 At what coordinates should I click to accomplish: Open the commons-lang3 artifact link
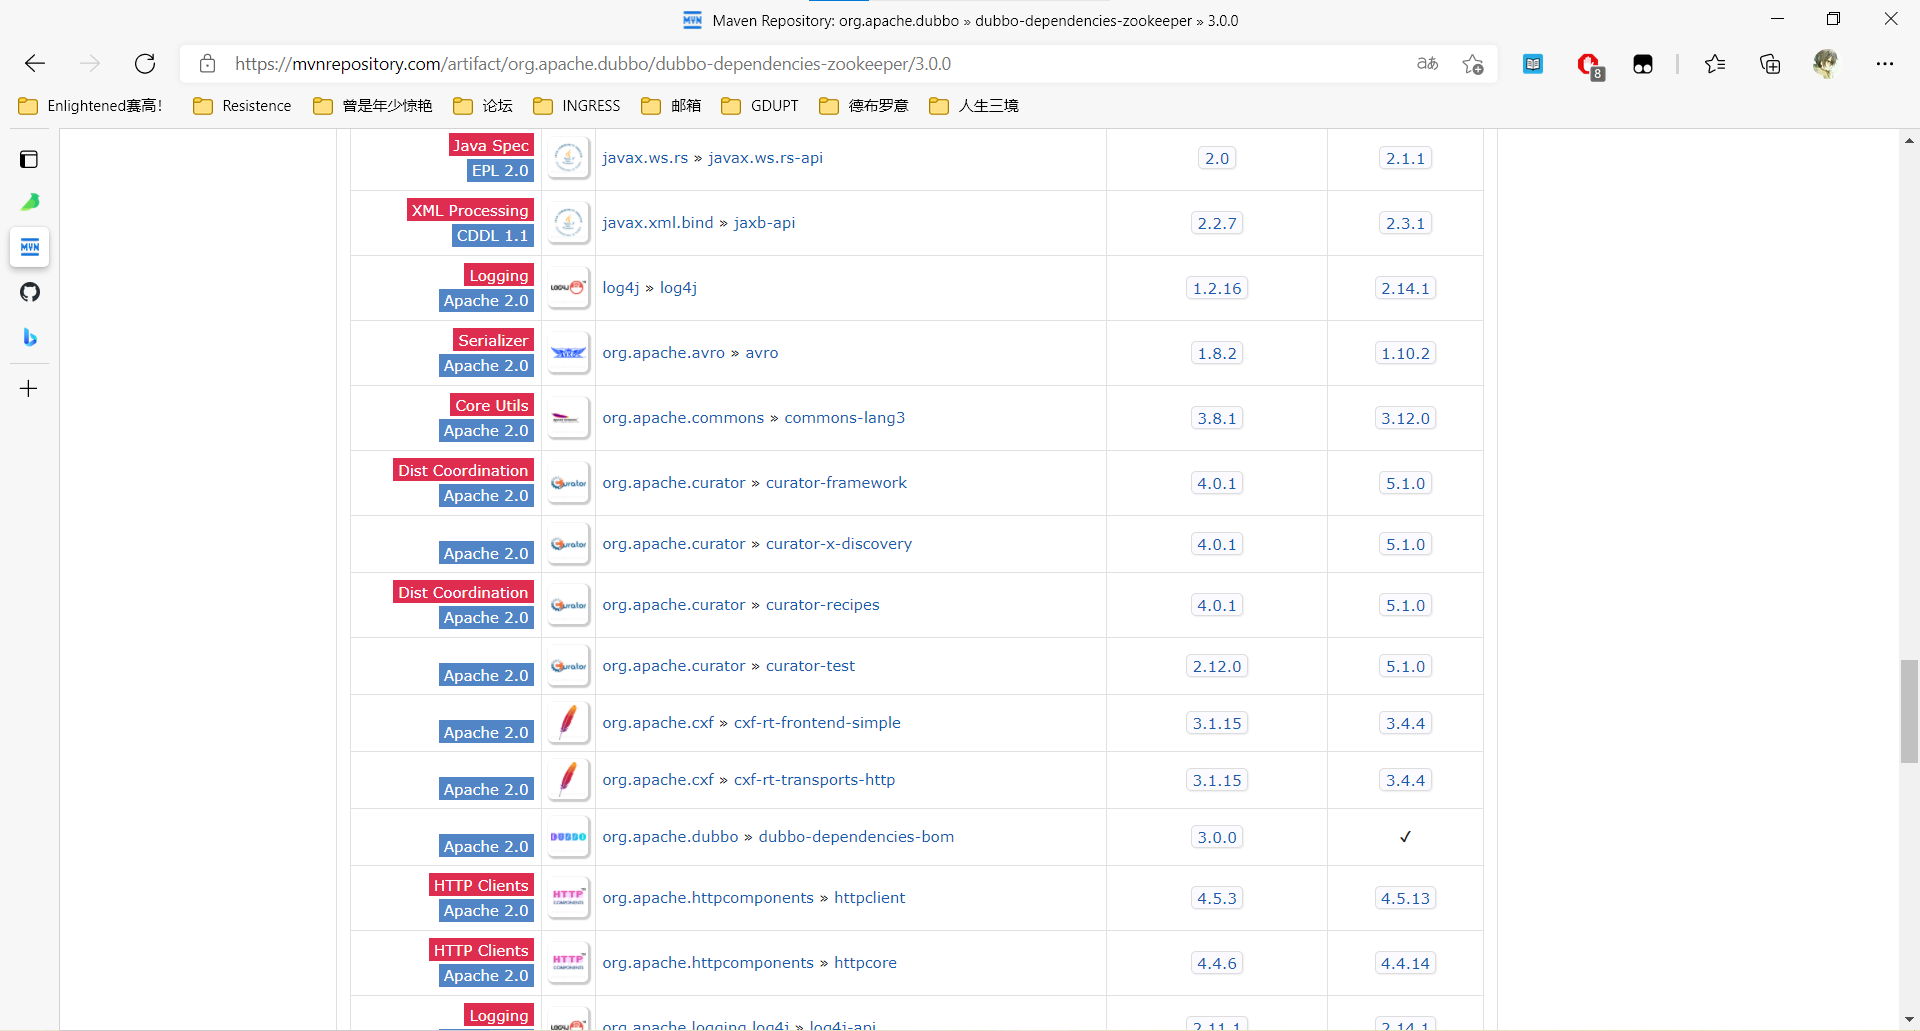844,418
